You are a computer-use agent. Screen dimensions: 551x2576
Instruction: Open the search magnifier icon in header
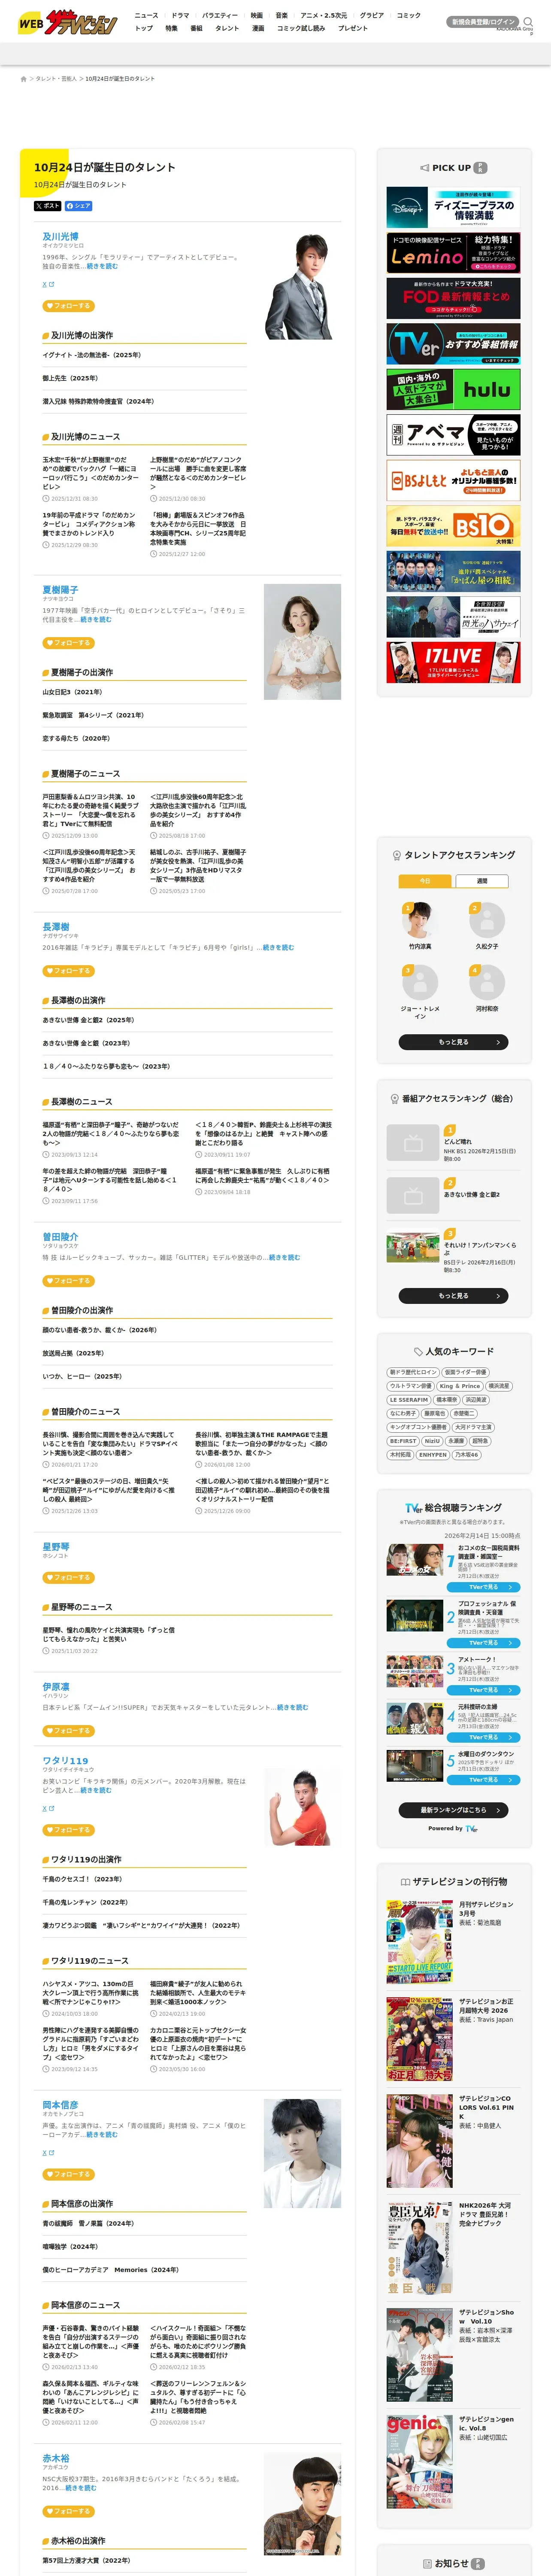tap(528, 21)
